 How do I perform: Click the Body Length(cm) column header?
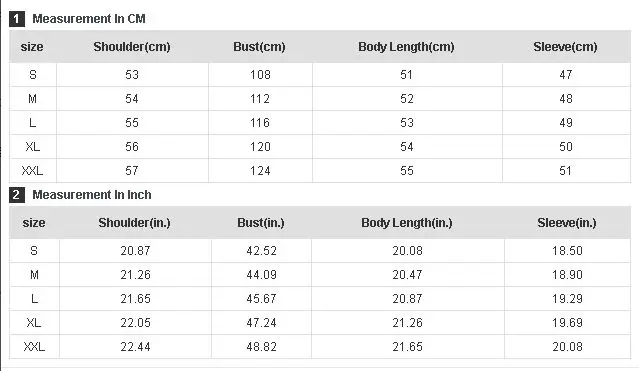pos(406,47)
